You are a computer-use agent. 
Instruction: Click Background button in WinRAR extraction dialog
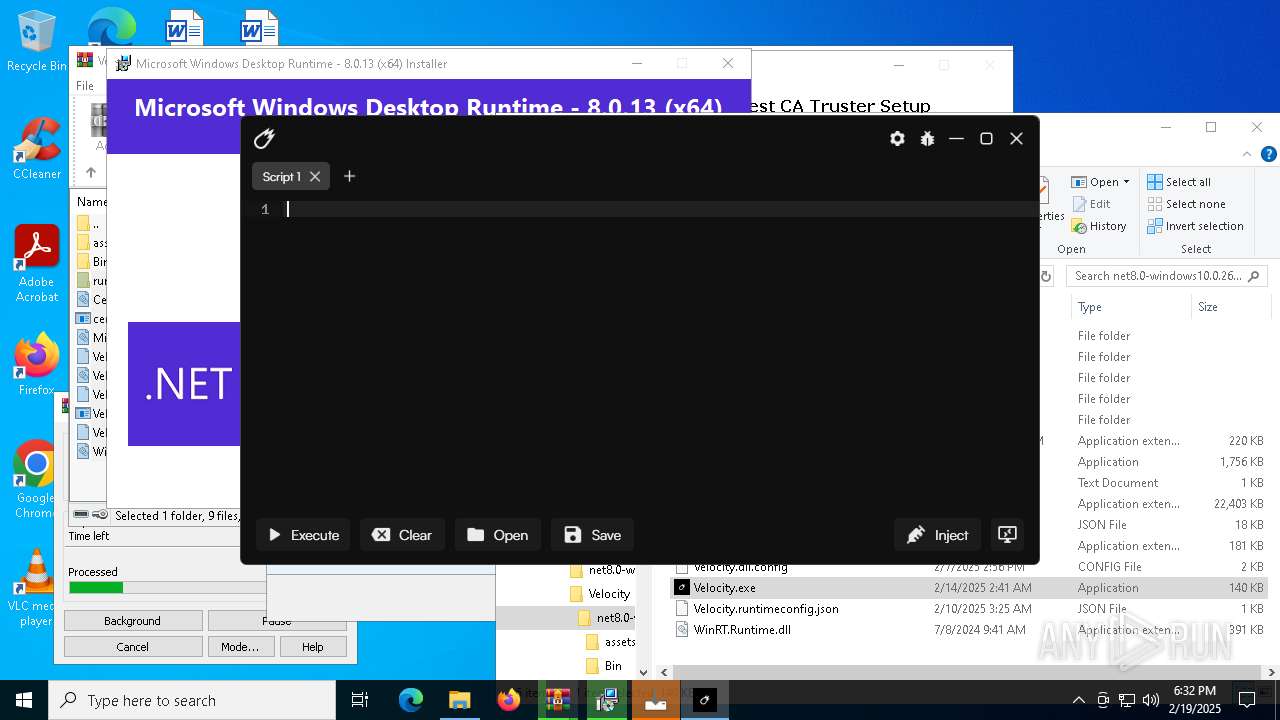click(133, 621)
